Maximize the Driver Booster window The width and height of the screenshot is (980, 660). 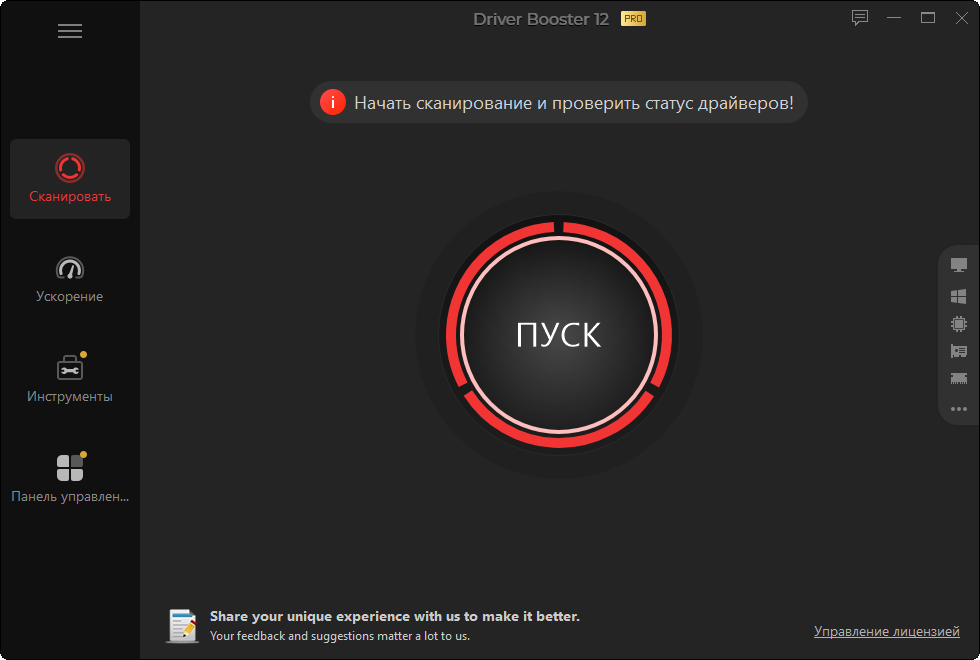[928, 18]
